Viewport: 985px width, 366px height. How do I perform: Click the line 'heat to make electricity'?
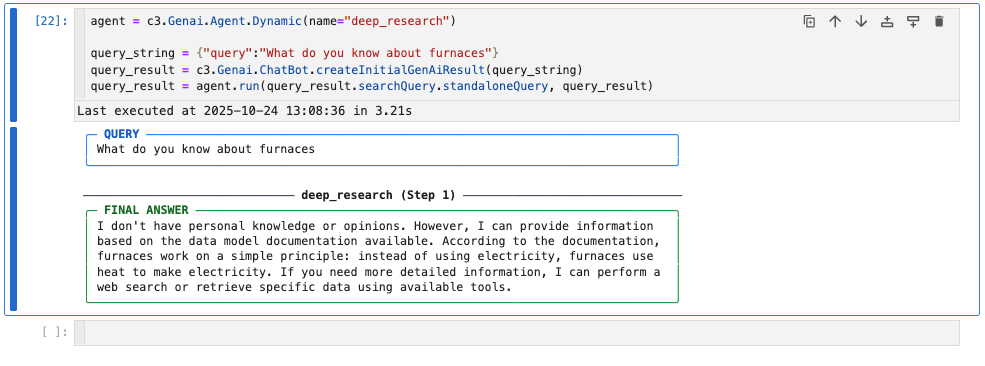378,272
